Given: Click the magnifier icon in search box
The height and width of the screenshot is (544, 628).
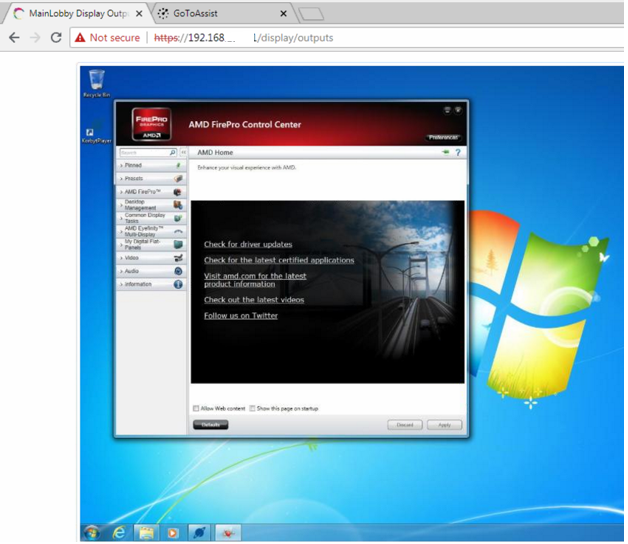Looking at the screenshot, I should tap(172, 152).
